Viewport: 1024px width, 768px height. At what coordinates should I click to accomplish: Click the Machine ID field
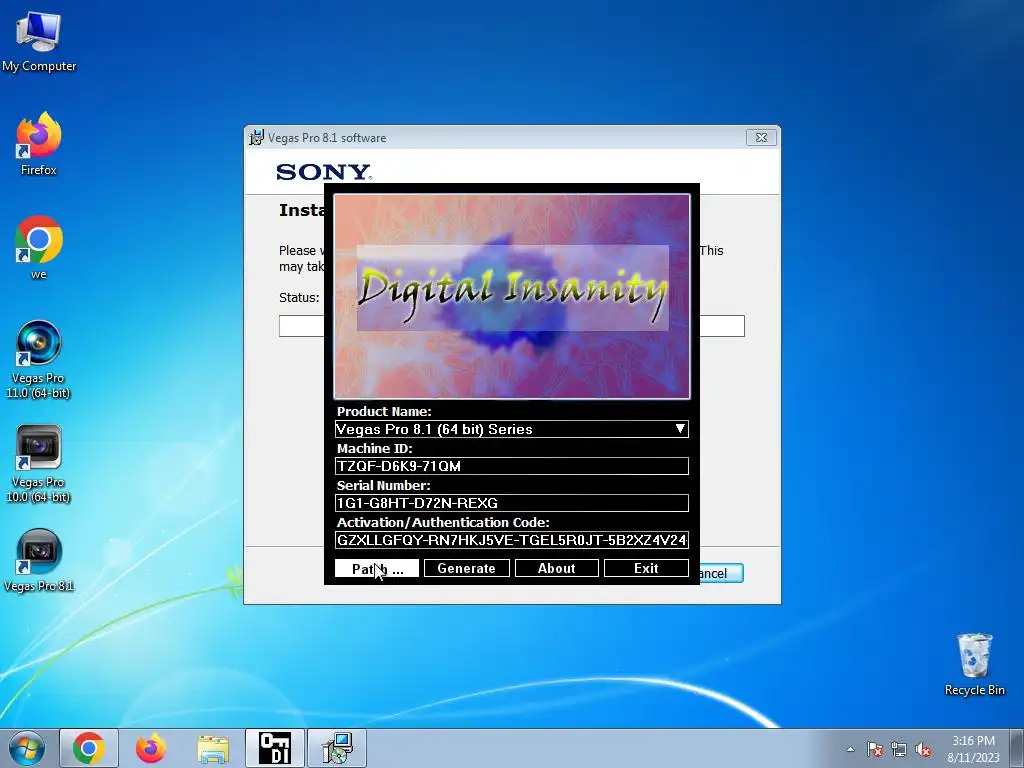tap(511, 466)
